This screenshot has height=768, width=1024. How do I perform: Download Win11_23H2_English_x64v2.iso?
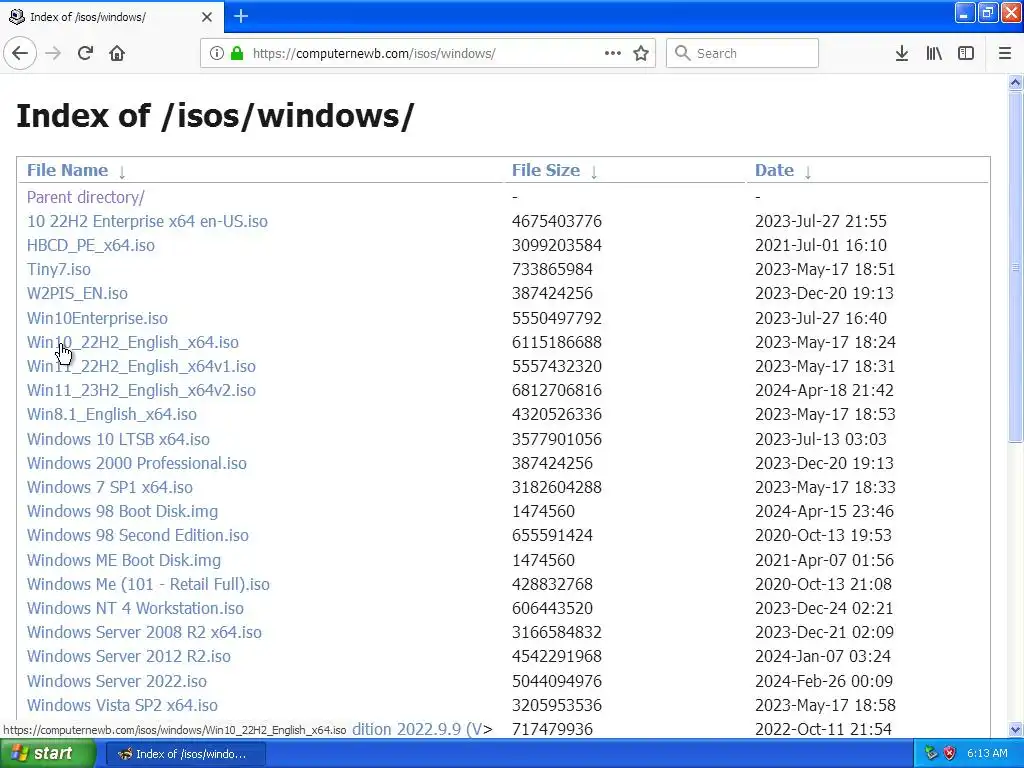coord(141,391)
